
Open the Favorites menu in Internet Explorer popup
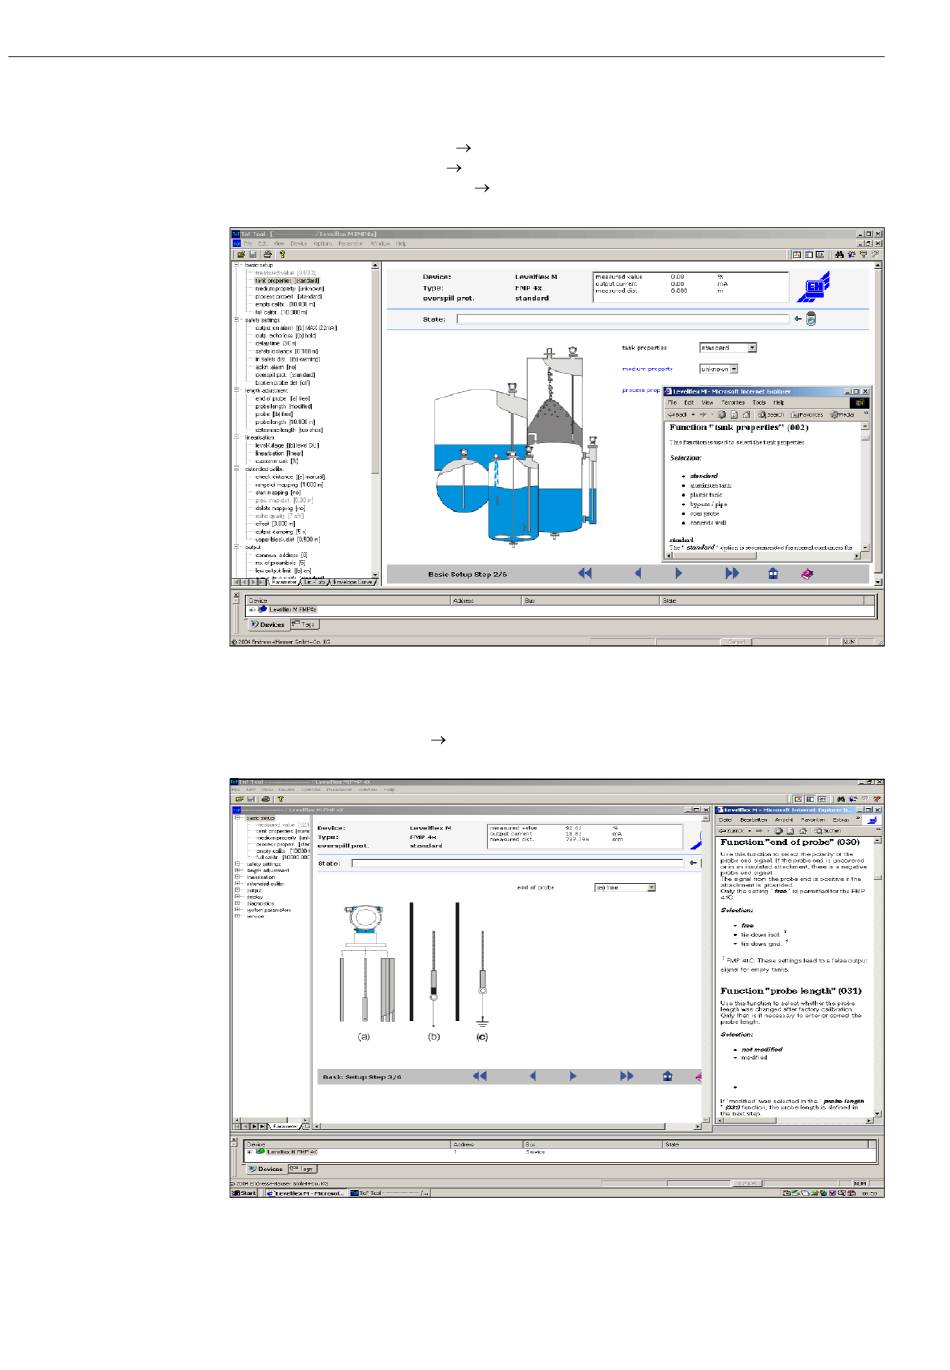click(733, 402)
